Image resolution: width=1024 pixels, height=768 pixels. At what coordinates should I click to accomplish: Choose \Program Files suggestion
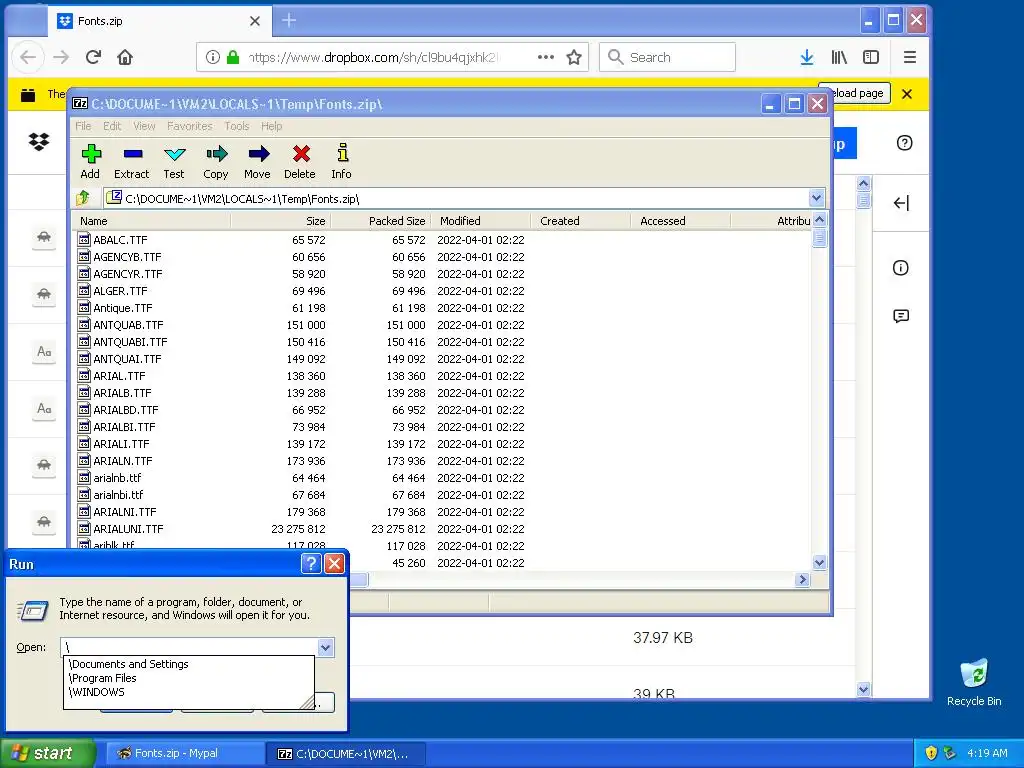coord(189,678)
